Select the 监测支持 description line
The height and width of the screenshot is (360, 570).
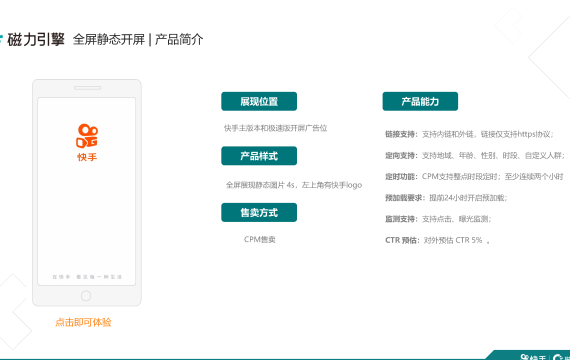pos(438,219)
